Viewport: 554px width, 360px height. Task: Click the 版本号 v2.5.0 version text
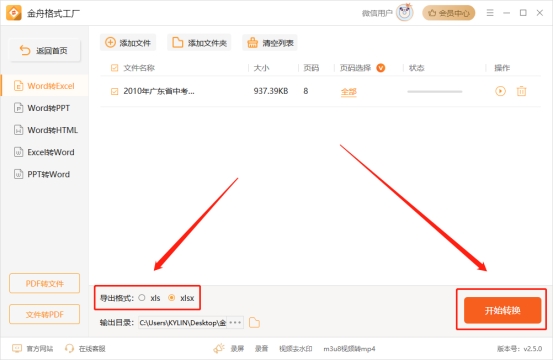pyautogui.click(x=519, y=349)
